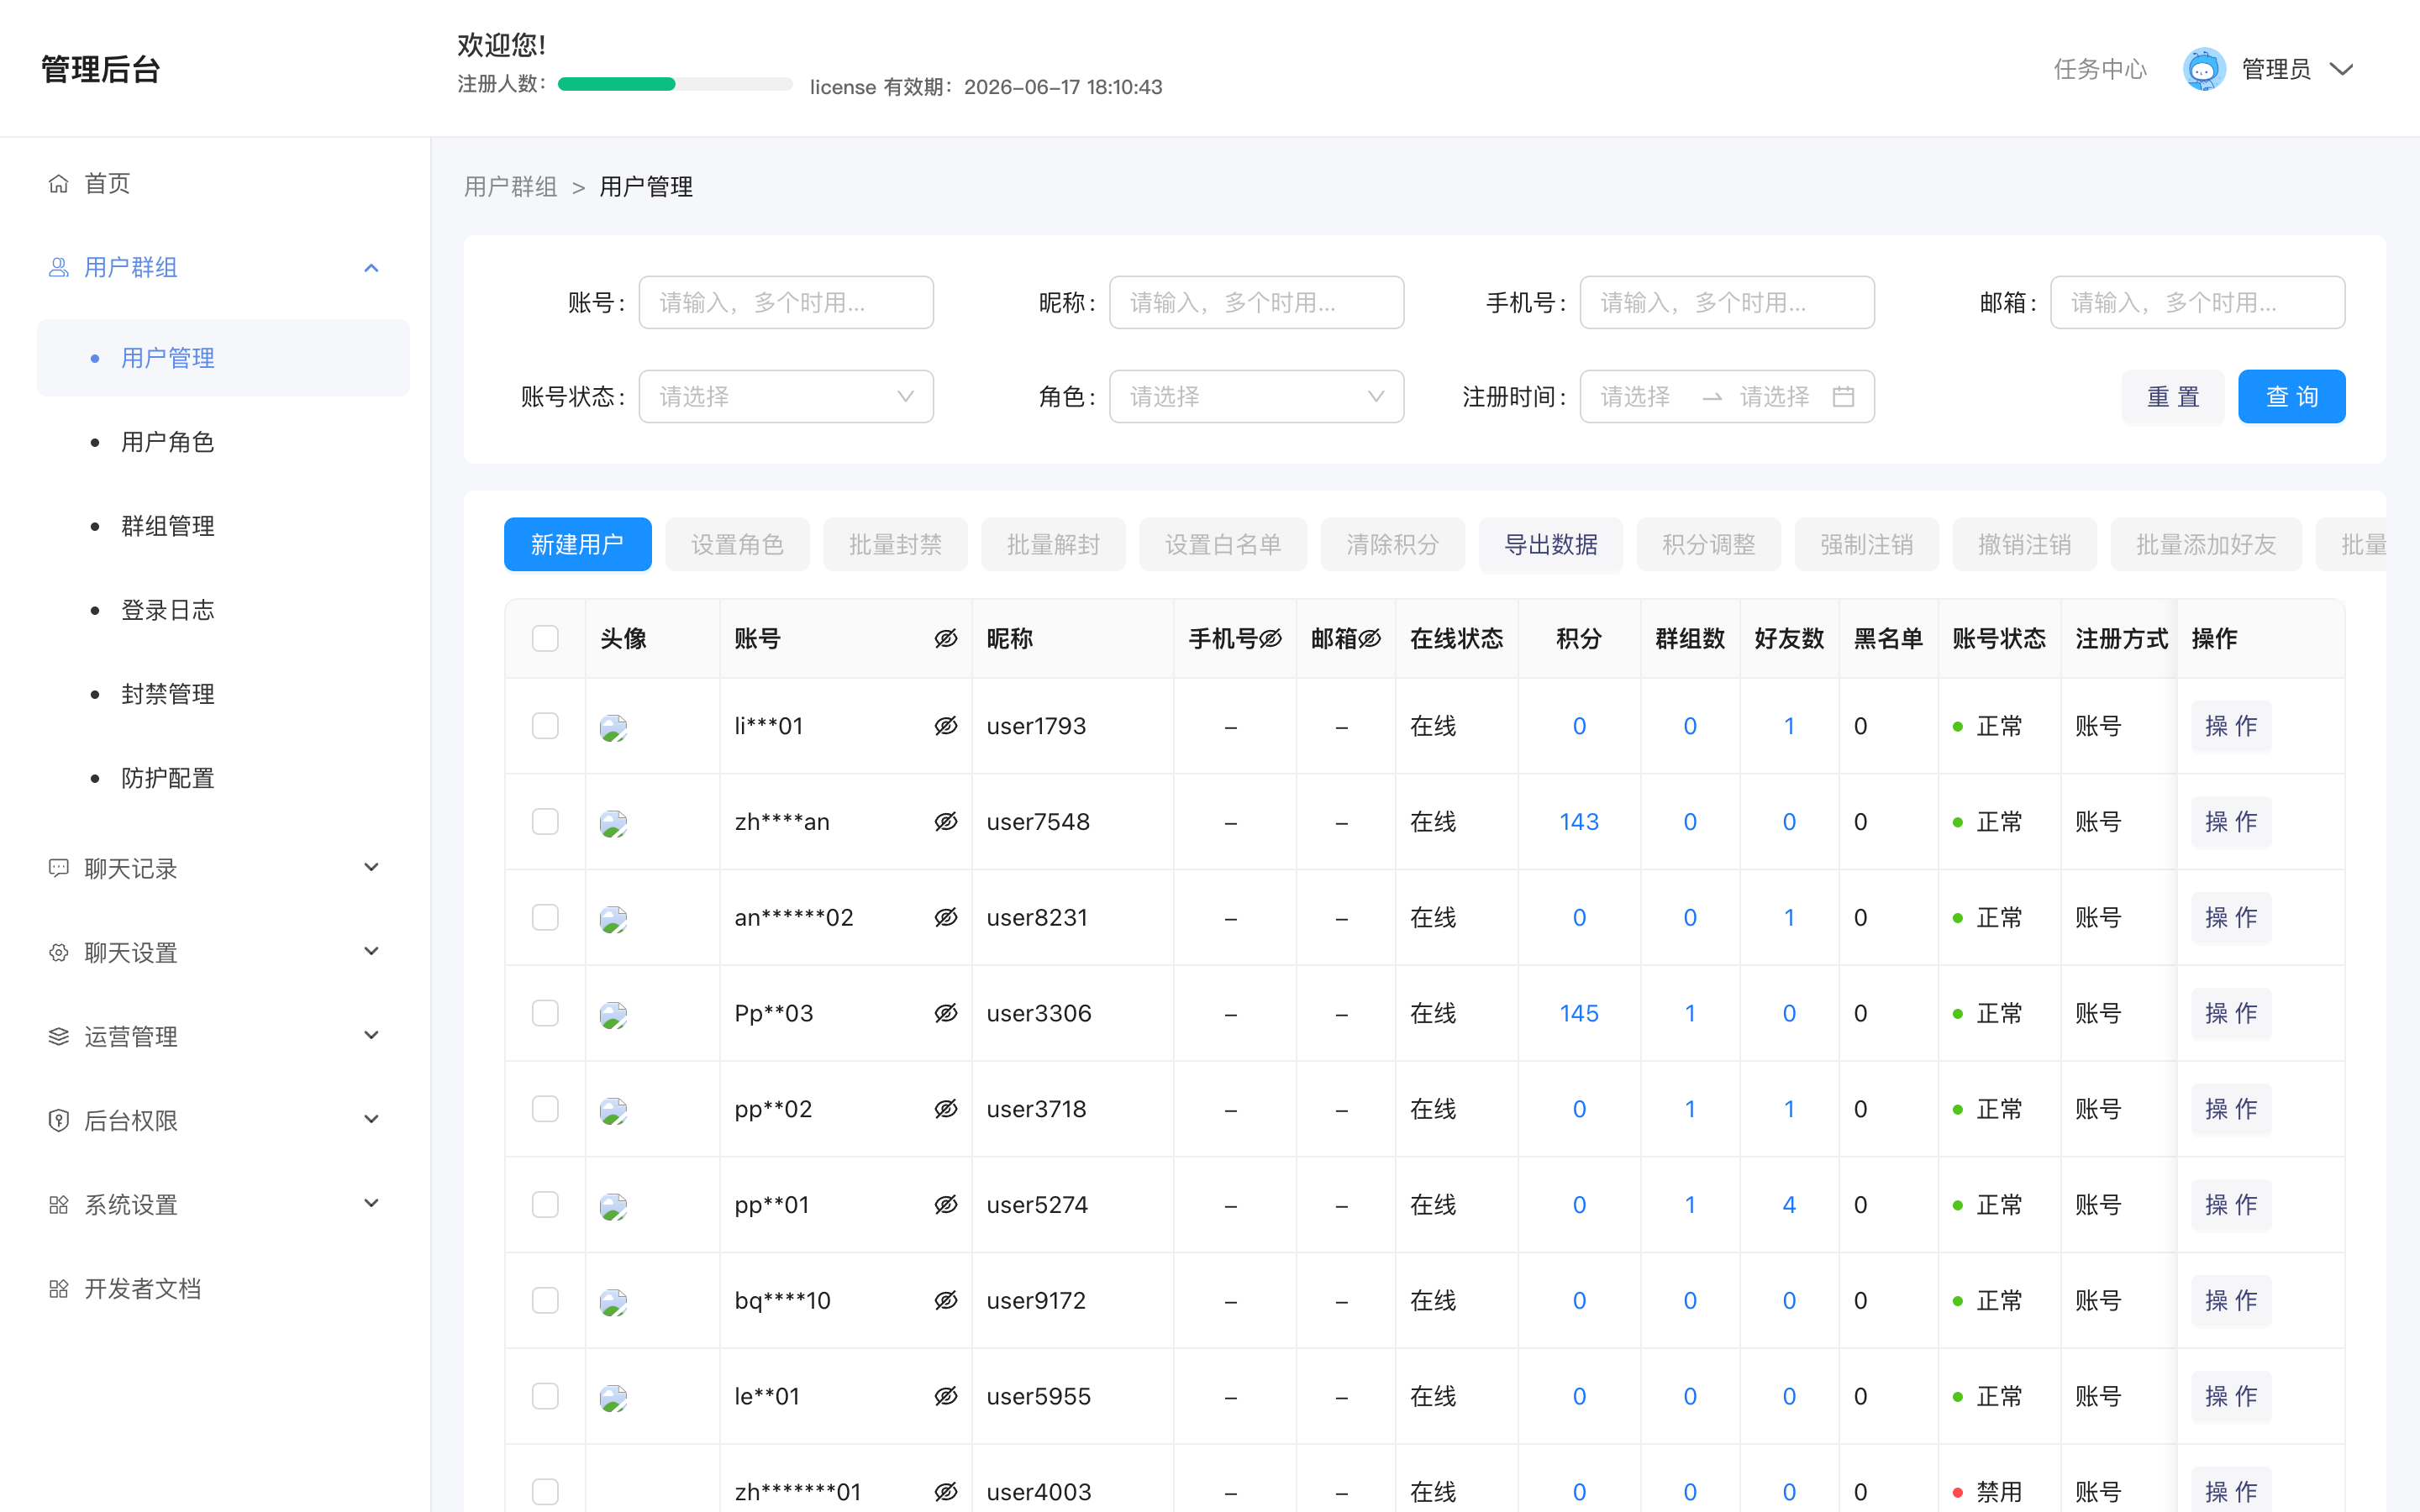This screenshot has height=1512, width=2420.
Task: Focus the 手机号 search input
Action: click(1727, 302)
